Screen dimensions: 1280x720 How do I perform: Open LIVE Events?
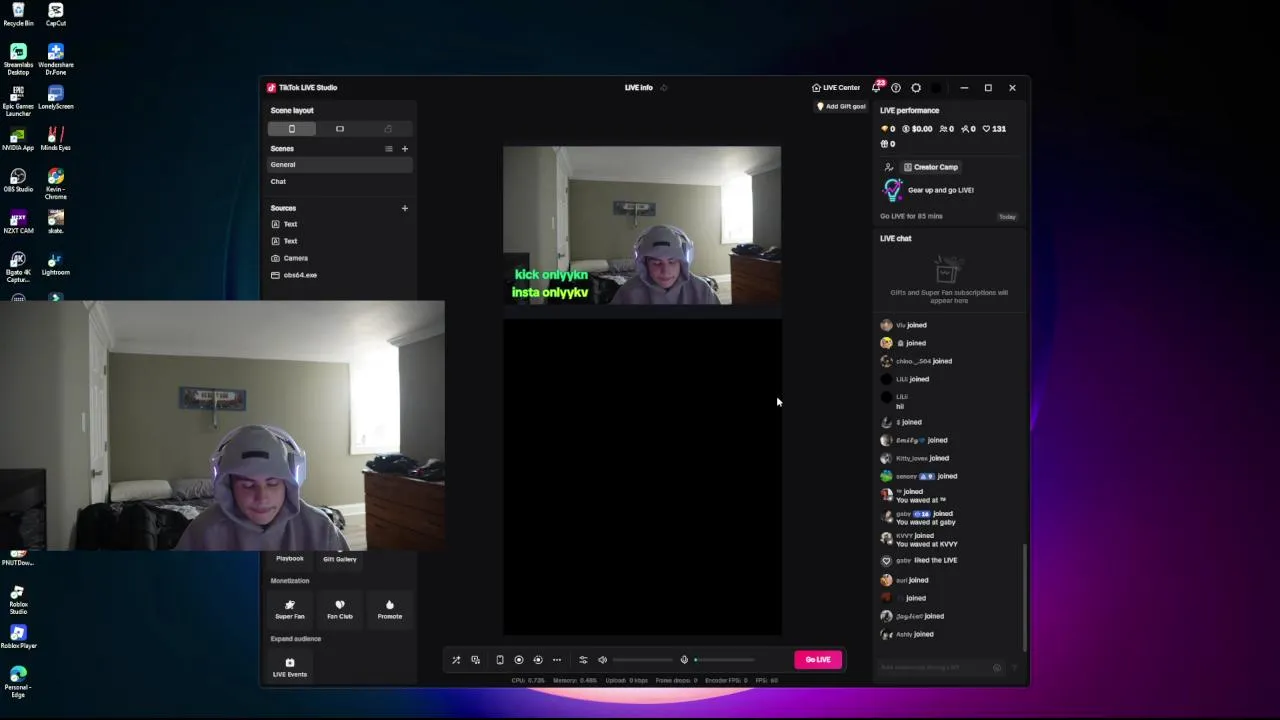[290, 668]
